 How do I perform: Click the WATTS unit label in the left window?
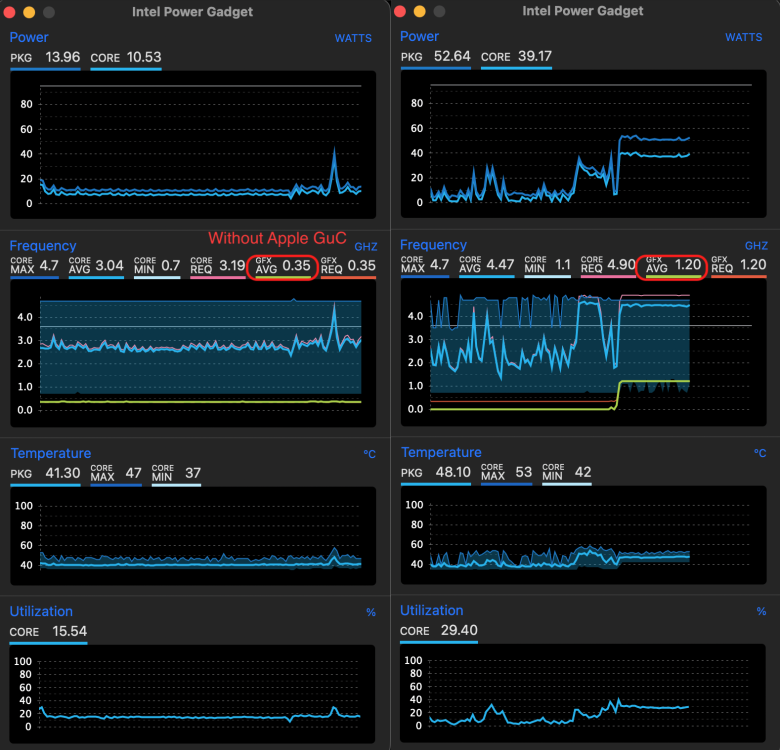pyautogui.click(x=353, y=38)
